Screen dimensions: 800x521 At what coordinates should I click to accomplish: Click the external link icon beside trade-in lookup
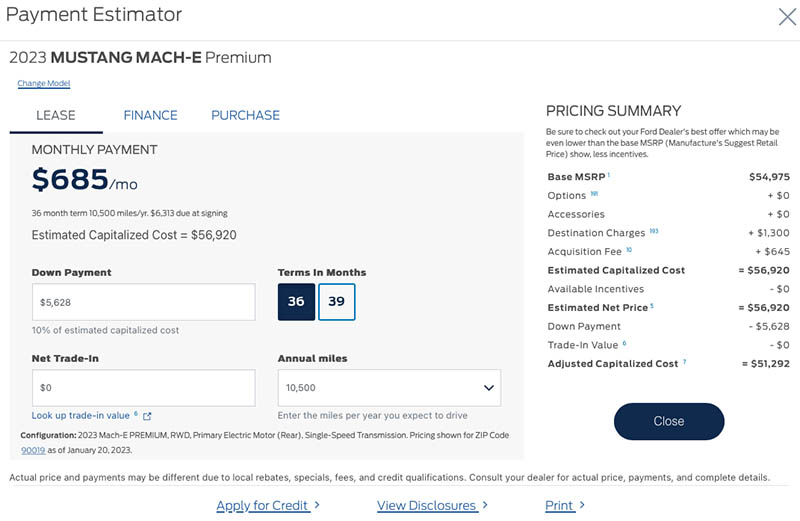(147, 416)
